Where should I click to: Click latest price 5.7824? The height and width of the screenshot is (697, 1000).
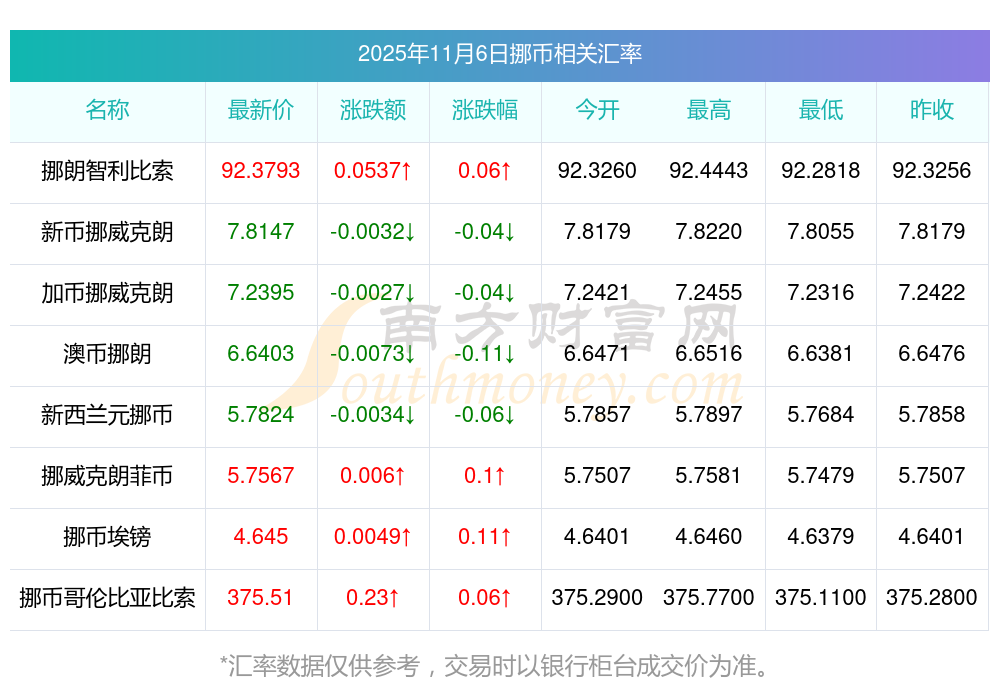pos(260,415)
